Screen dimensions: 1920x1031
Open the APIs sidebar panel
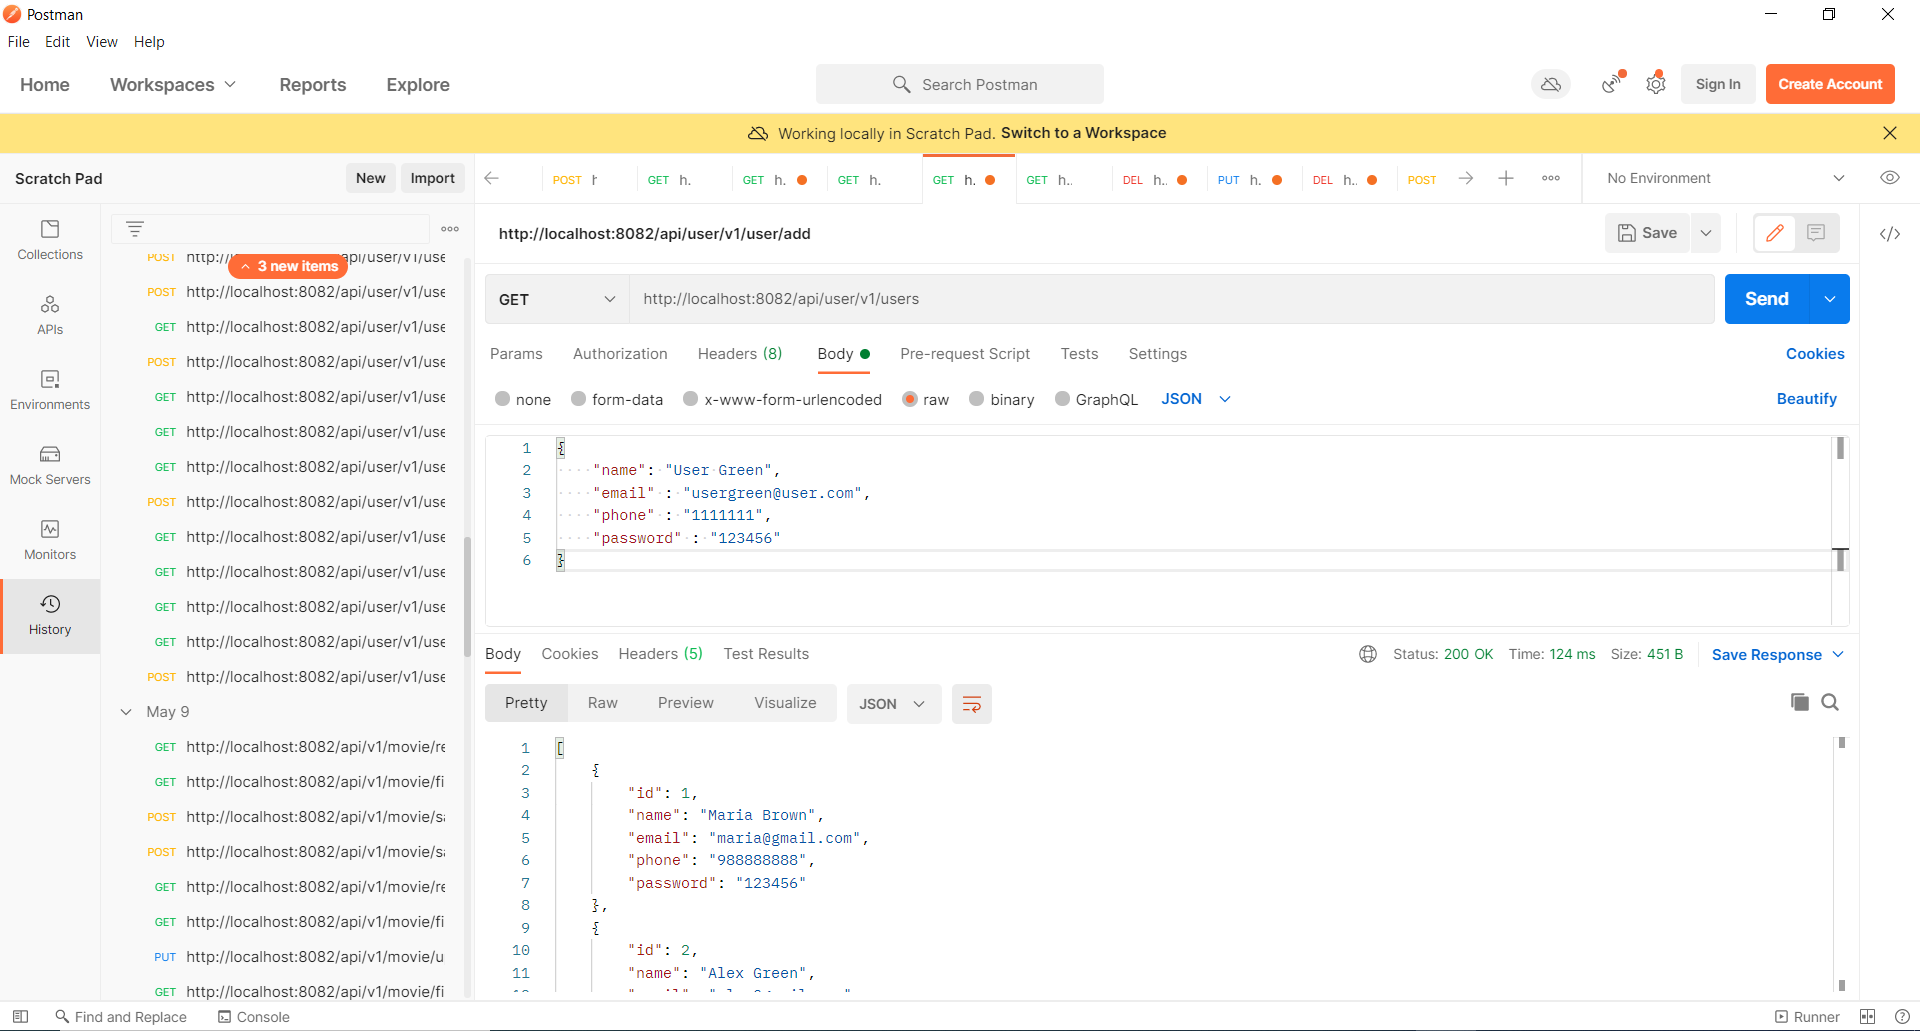[50, 316]
